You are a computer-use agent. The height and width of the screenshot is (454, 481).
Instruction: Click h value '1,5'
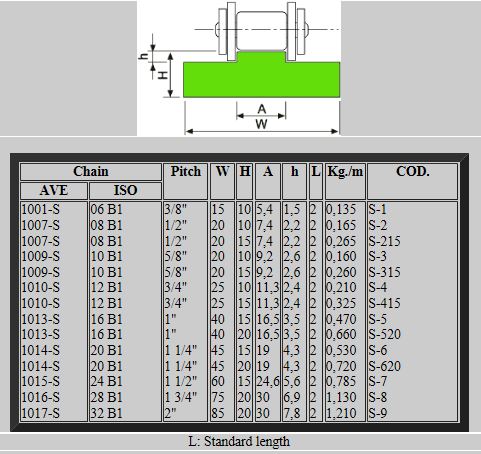(x=292, y=209)
